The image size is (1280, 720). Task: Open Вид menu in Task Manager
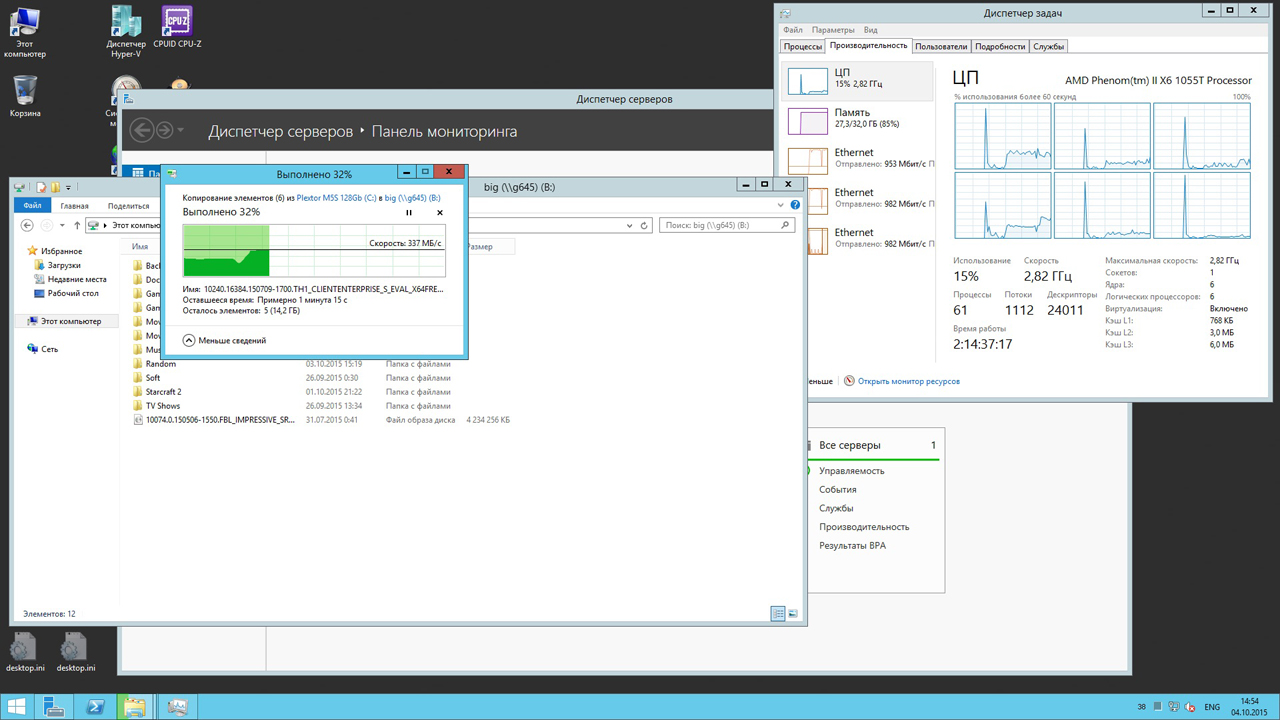click(x=871, y=30)
